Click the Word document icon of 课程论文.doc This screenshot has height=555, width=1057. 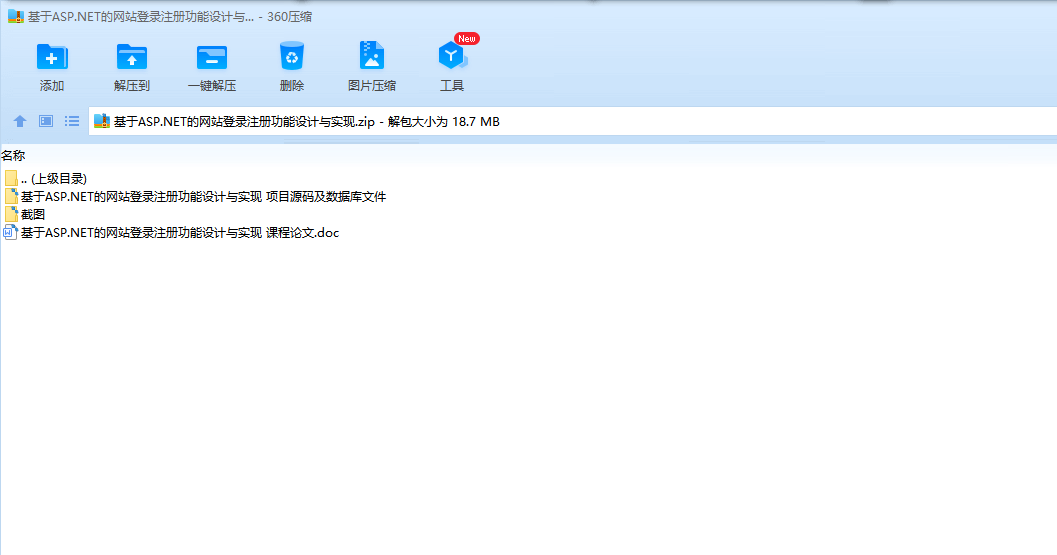click(11, 233)
